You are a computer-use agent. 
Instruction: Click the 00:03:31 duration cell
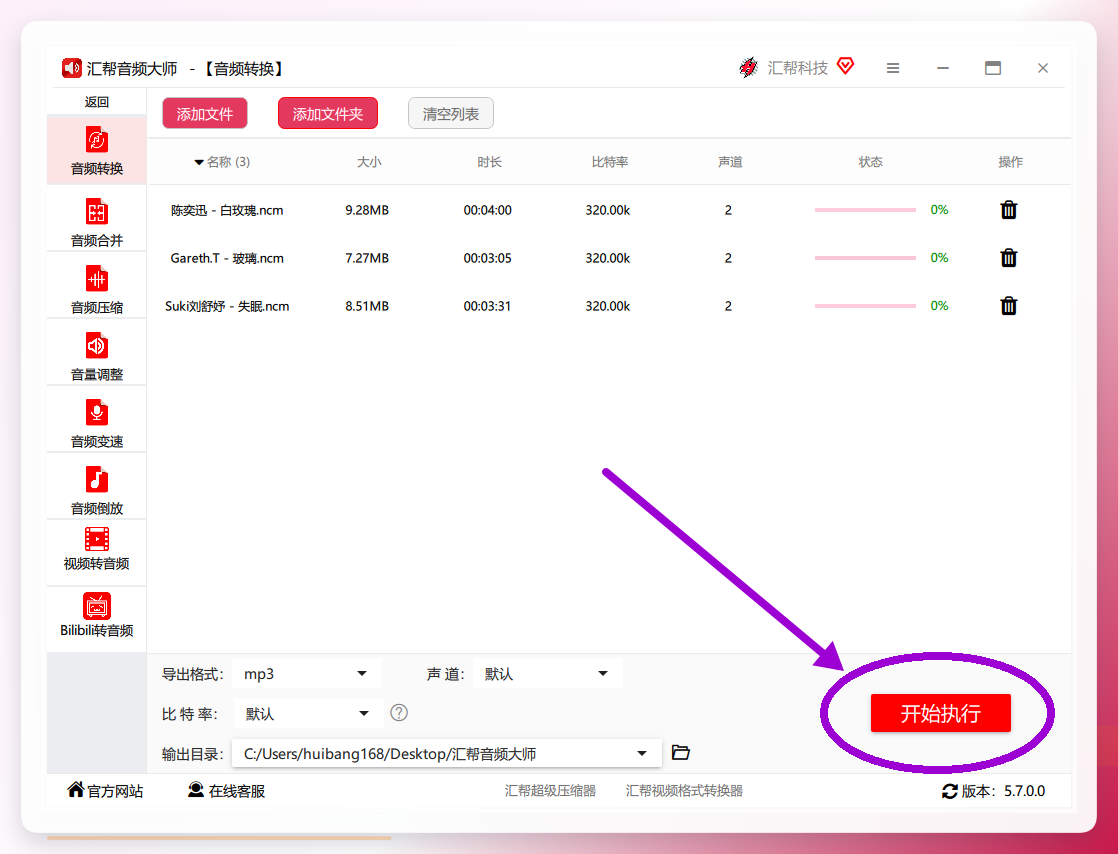pos(488,307)
